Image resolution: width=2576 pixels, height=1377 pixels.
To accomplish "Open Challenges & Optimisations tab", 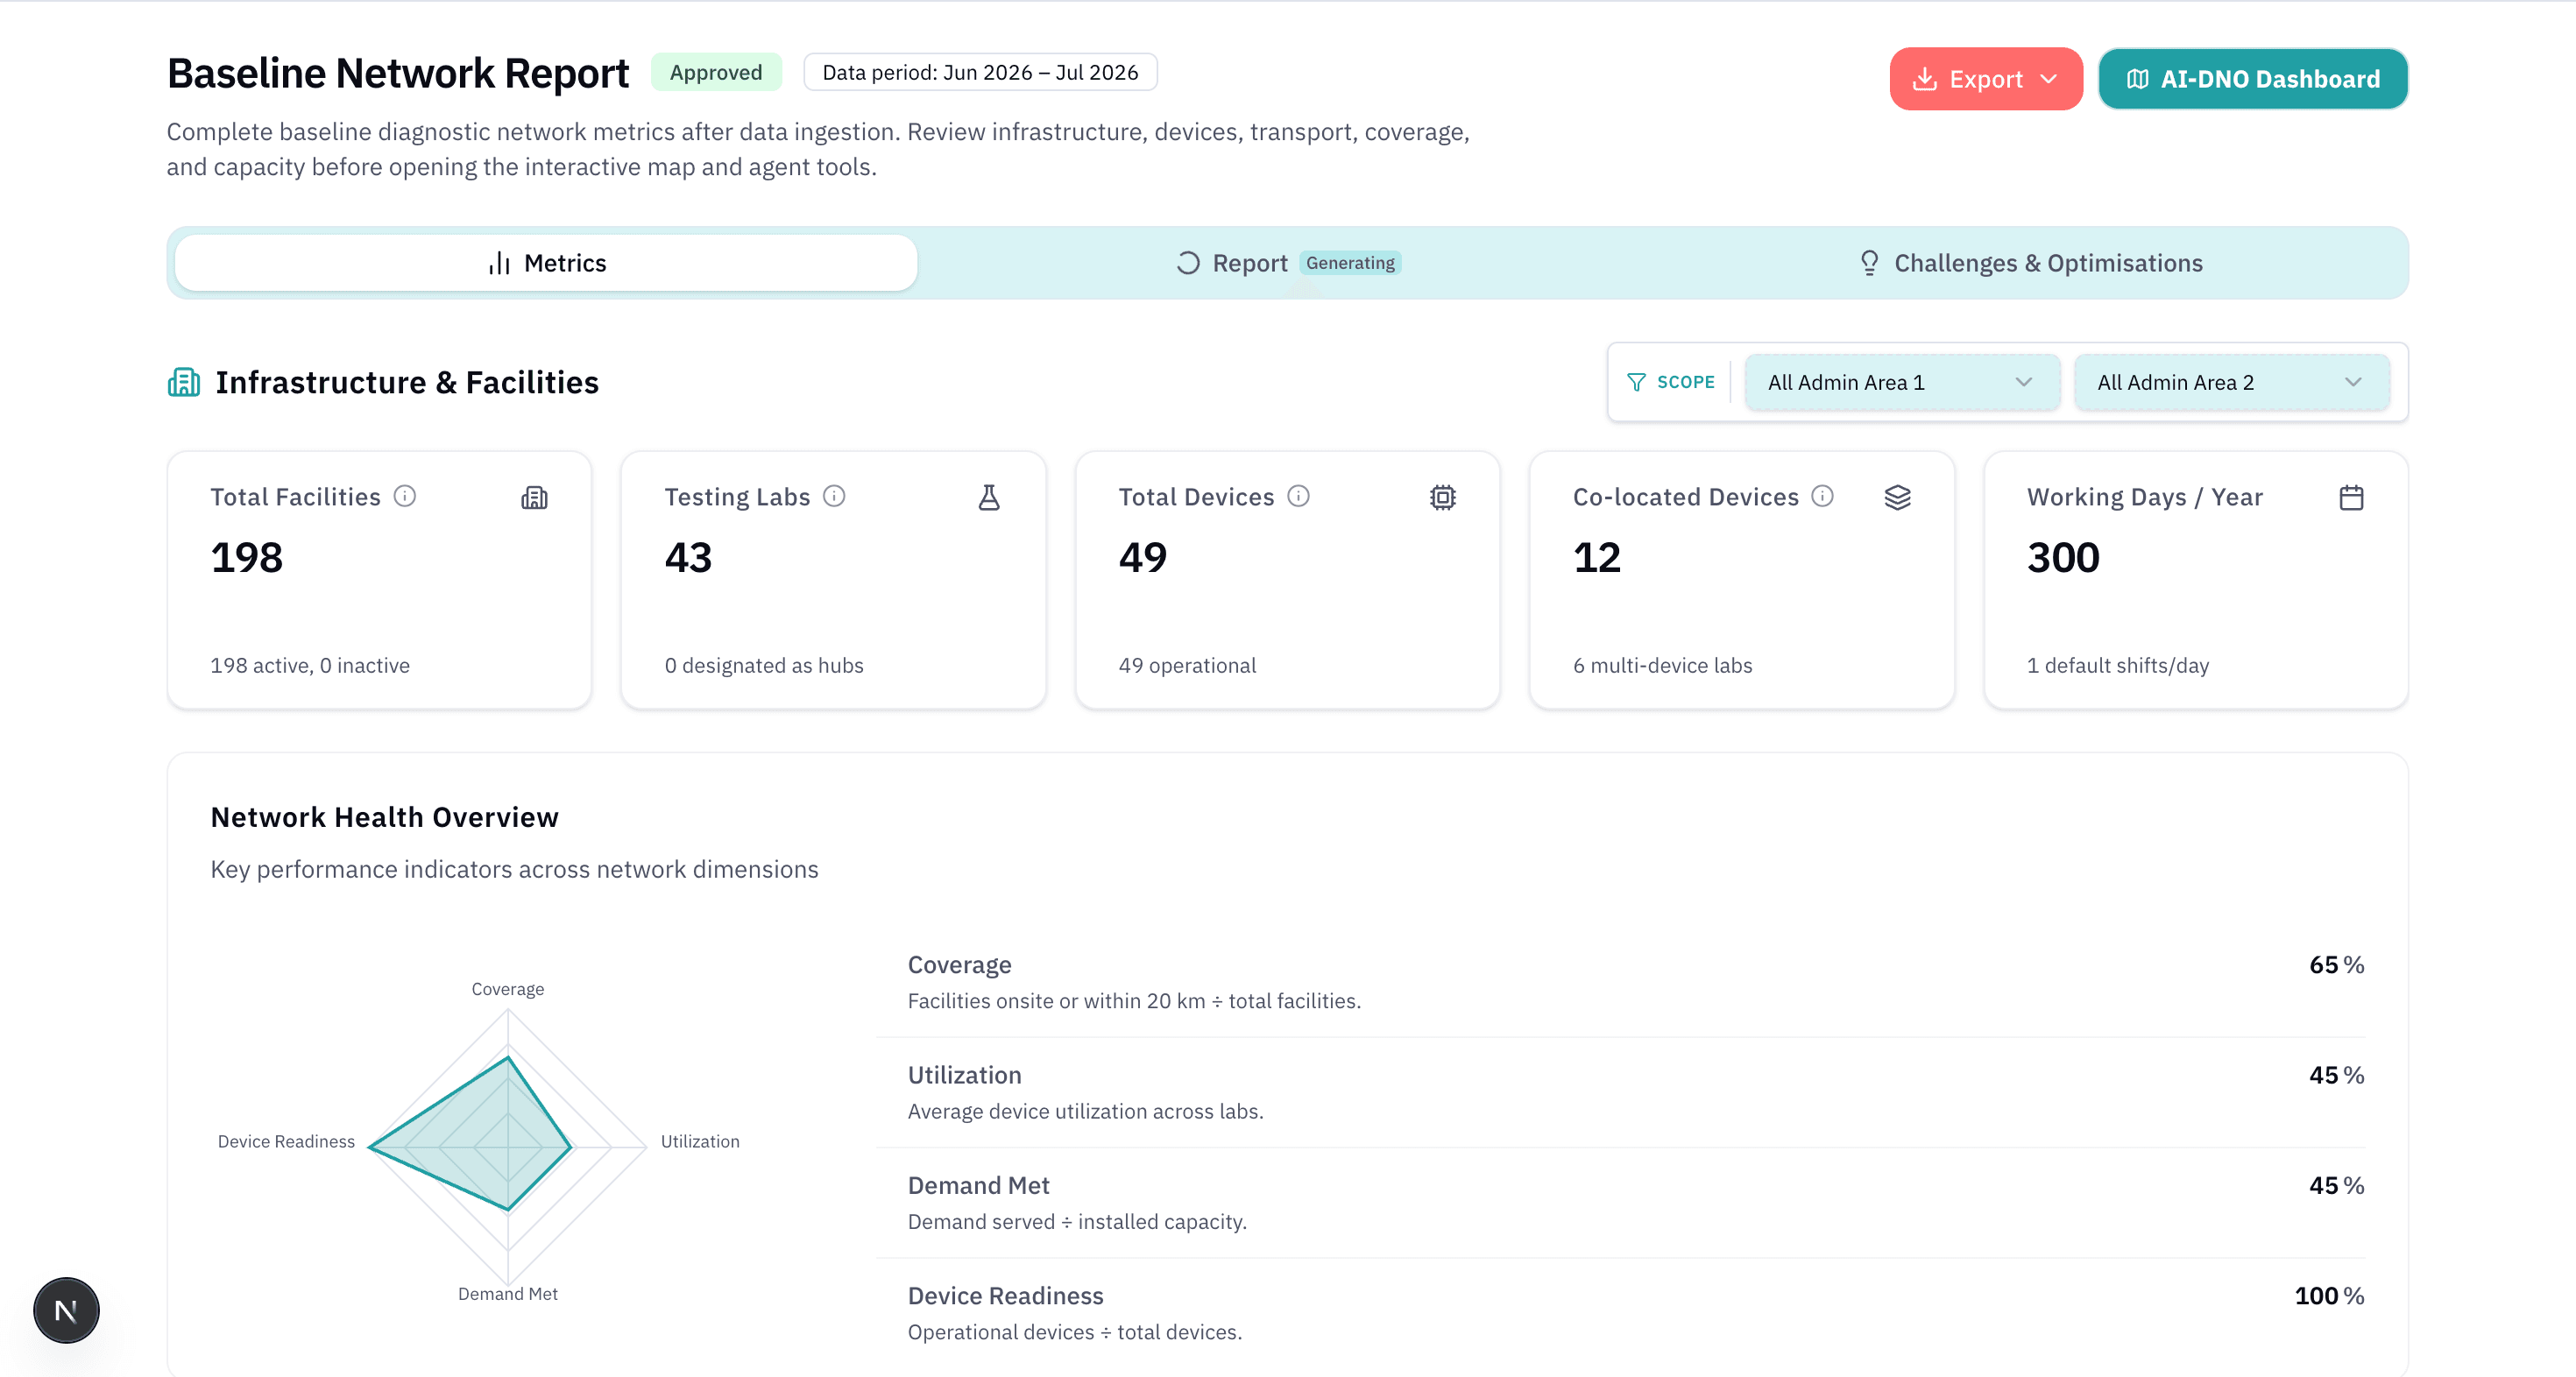I will 2030,263.
